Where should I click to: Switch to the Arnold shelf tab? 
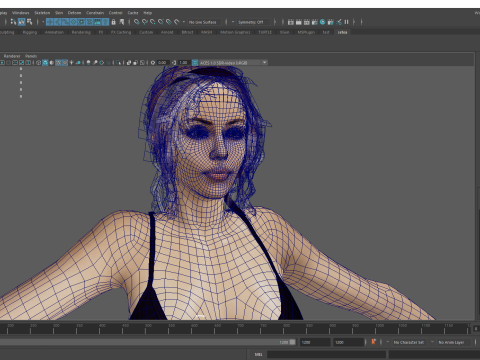point(167,32)
